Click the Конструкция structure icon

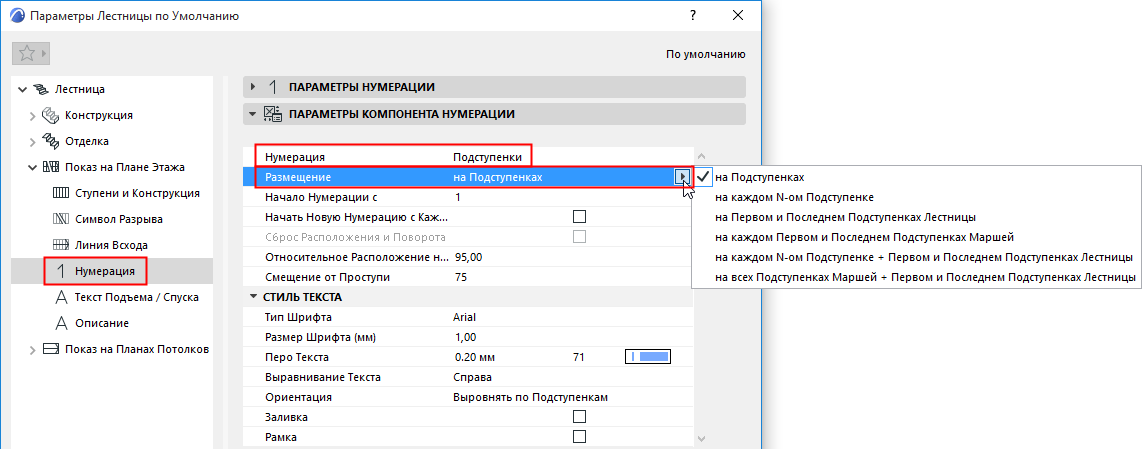point(50,115)
